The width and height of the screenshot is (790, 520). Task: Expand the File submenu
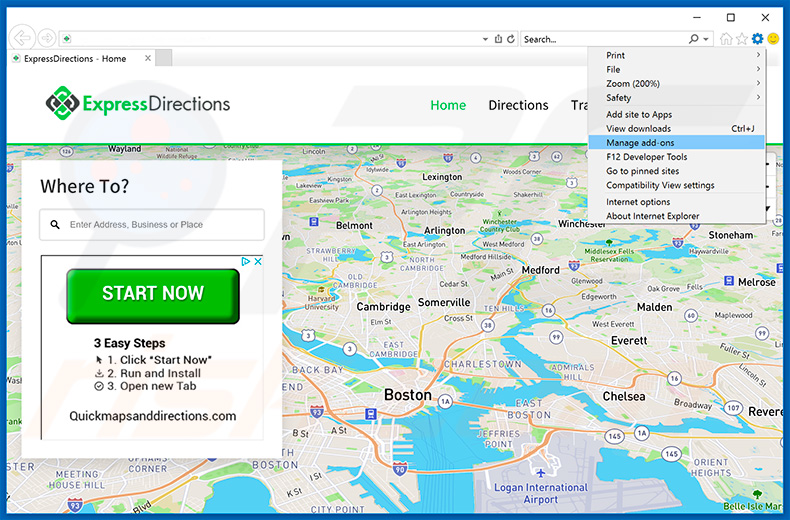[x=677, y=69]
